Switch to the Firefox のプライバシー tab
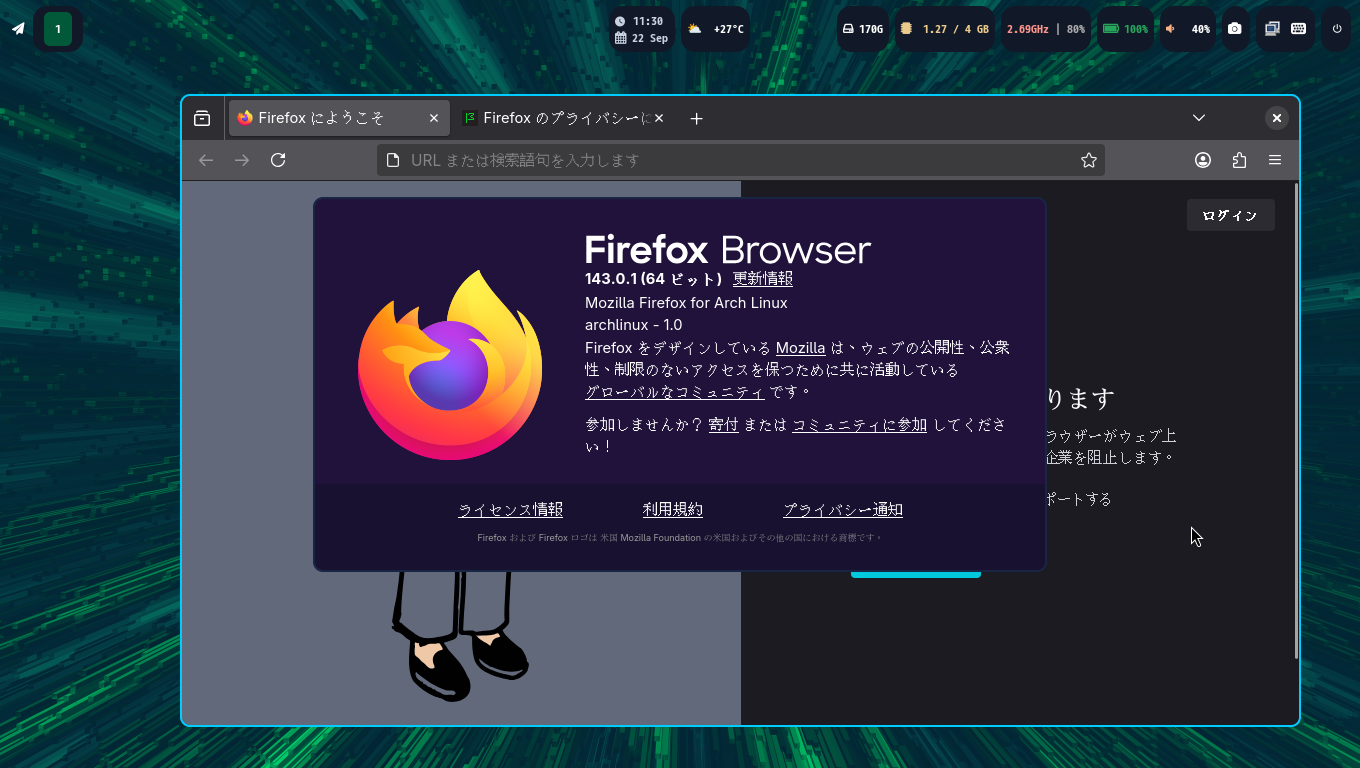The width and height of the screenshot is (1360, 768). 564,118
